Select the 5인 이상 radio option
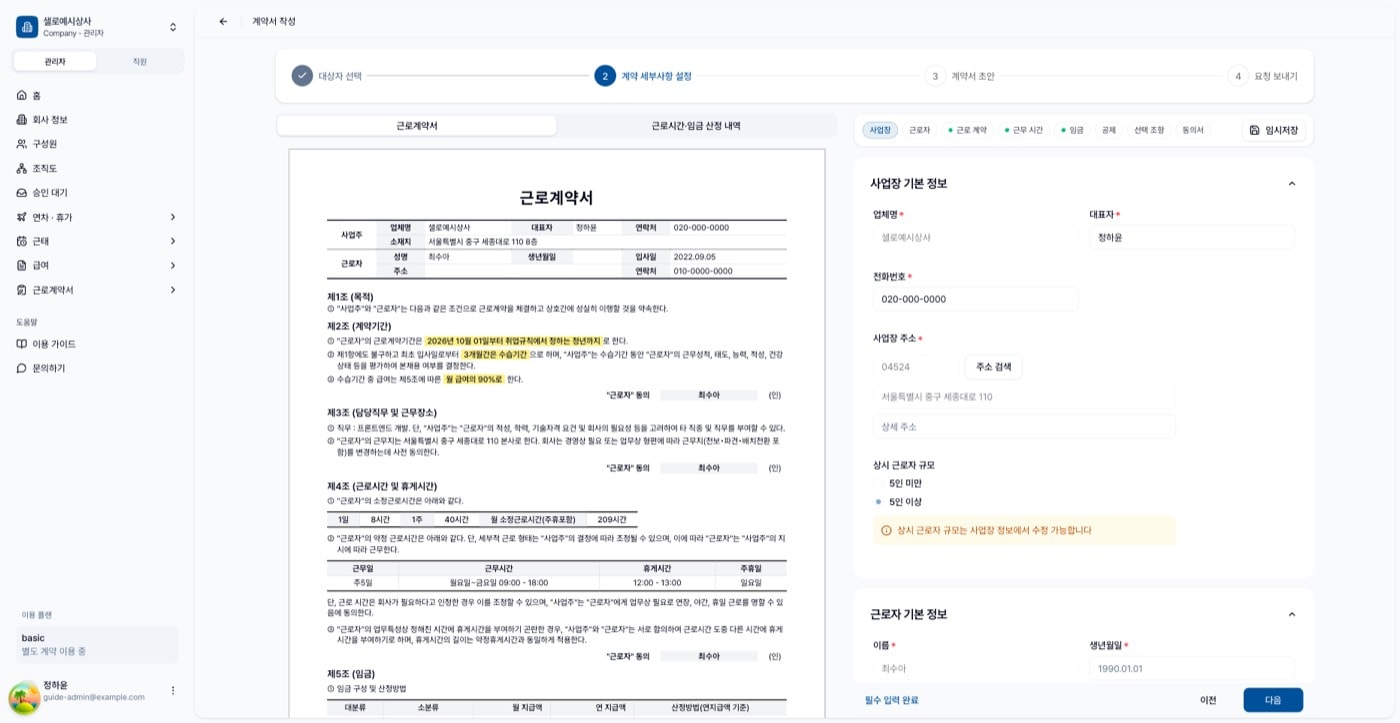This screenshot has width=1400, height=723. click(x=879, y=502)
